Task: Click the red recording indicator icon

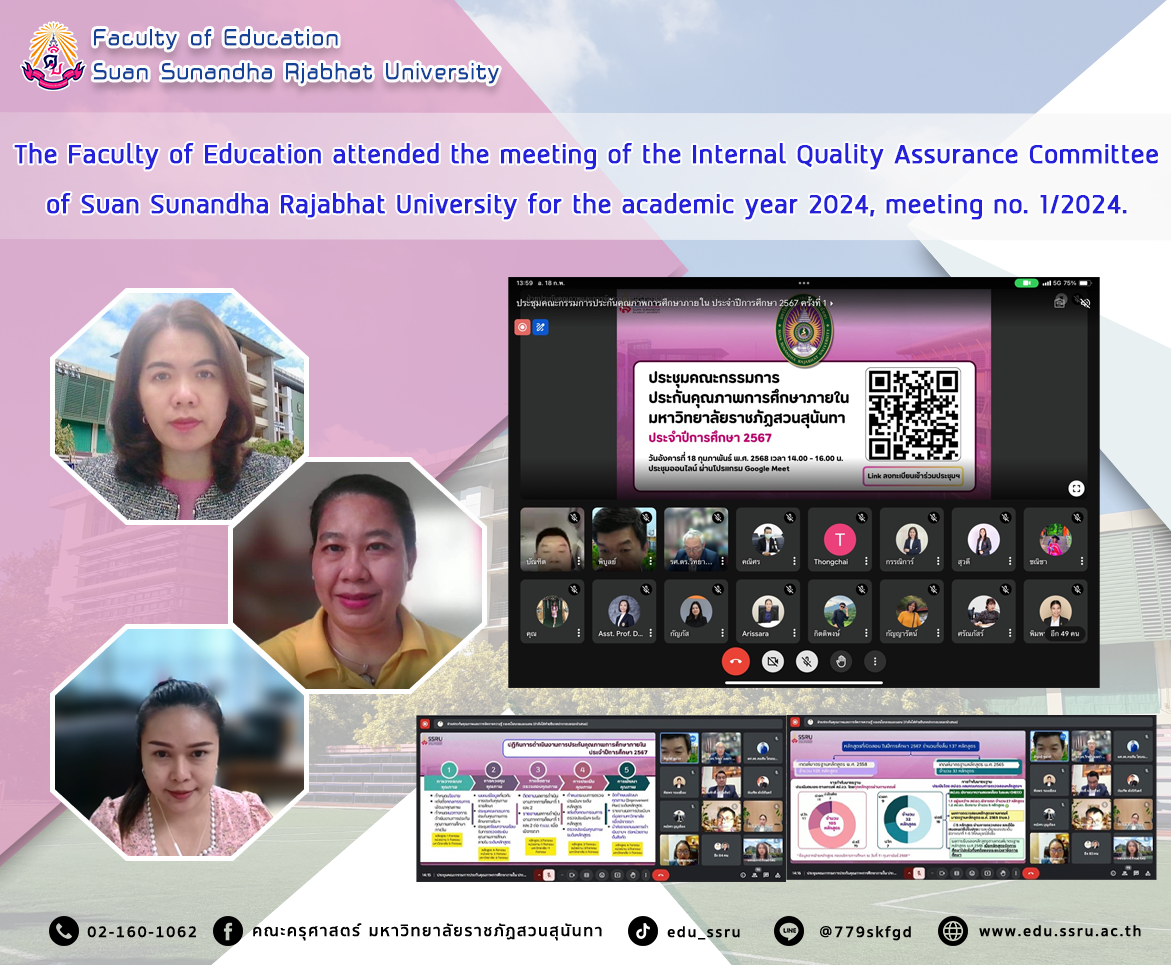Action: pyautogui.click(x=522, y=327)
